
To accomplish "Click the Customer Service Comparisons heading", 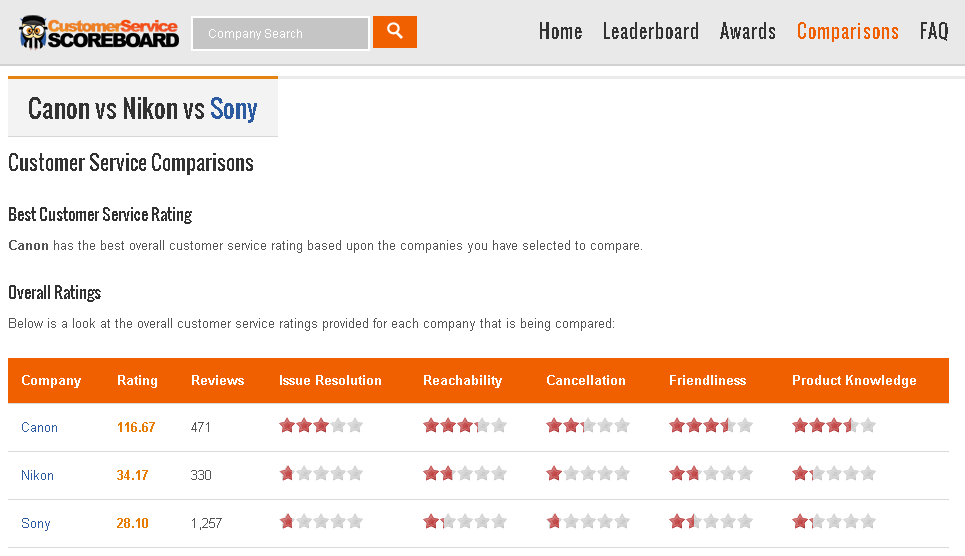I will (130, 163).
